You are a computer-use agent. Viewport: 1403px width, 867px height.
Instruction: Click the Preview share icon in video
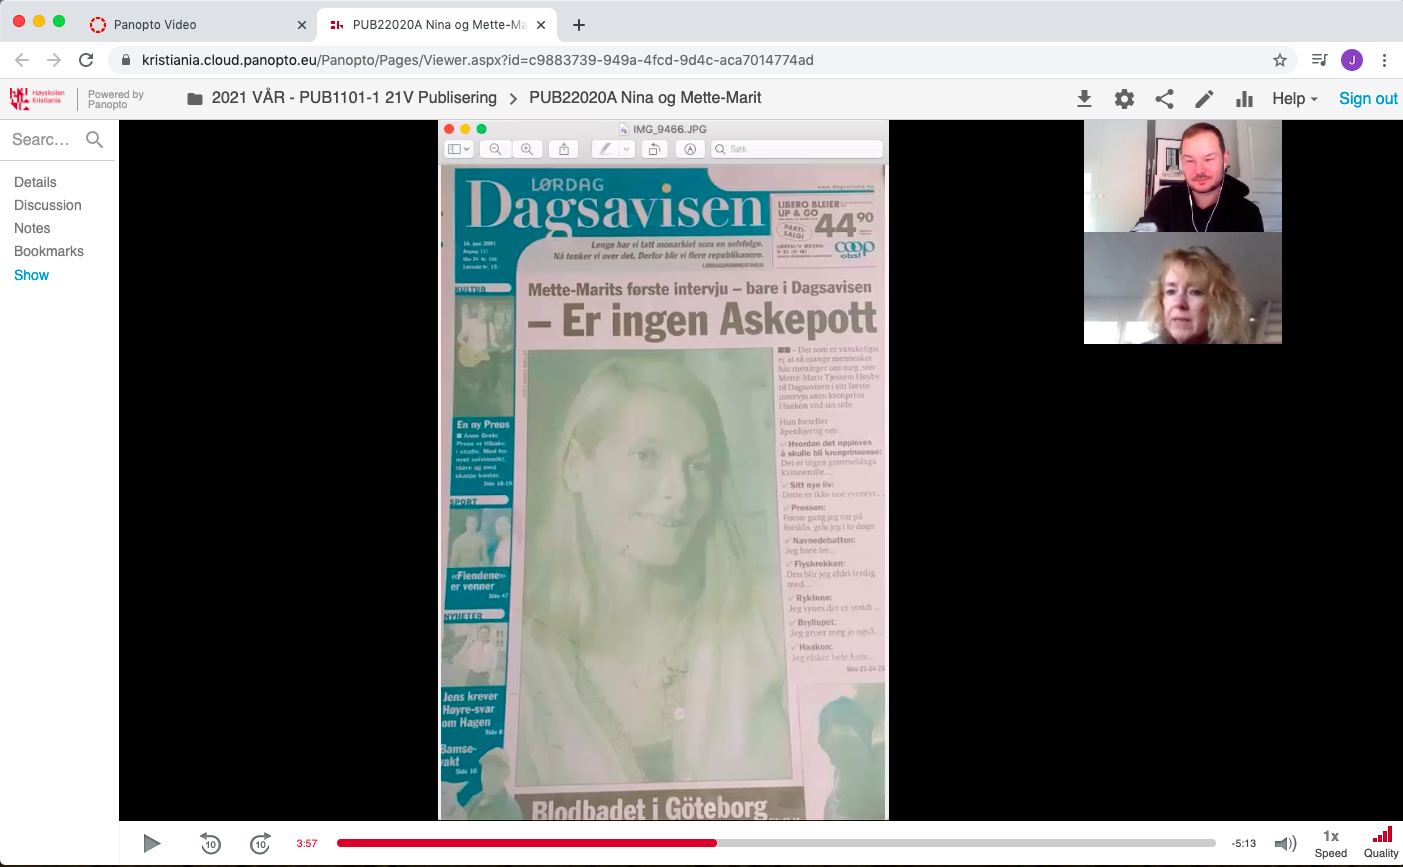click(x=564, y=149)
